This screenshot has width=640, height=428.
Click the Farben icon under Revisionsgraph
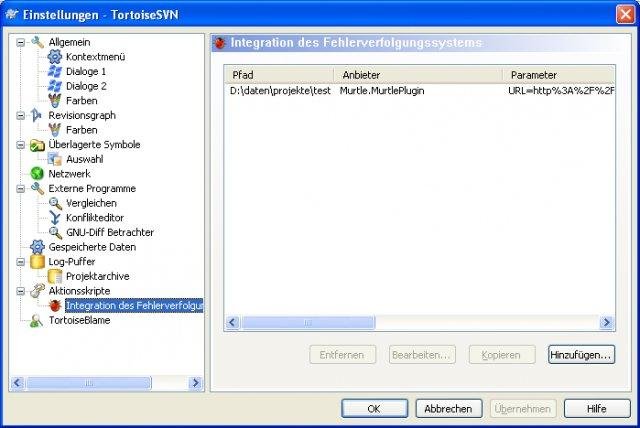coord(55,130)
